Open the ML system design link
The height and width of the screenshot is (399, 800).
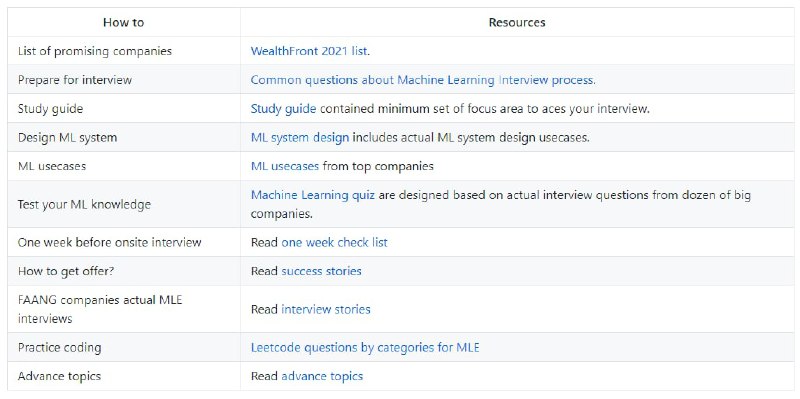(300, 138)
